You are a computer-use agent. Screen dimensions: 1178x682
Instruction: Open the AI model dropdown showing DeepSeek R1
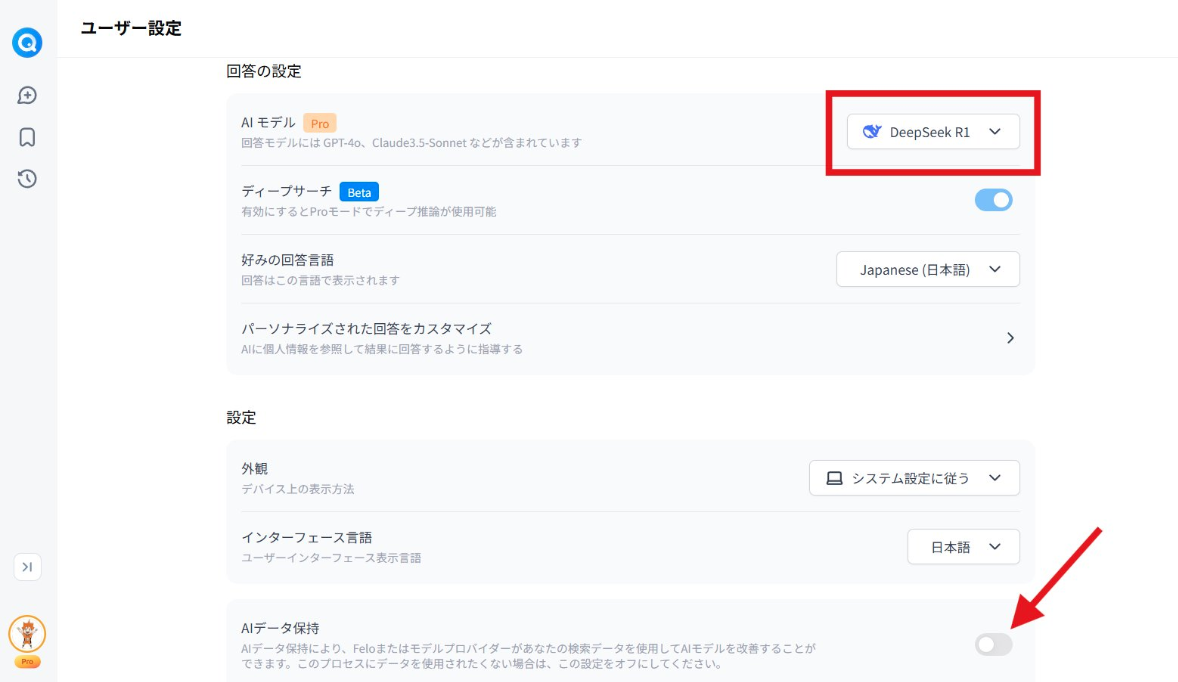tap(933, 131)
